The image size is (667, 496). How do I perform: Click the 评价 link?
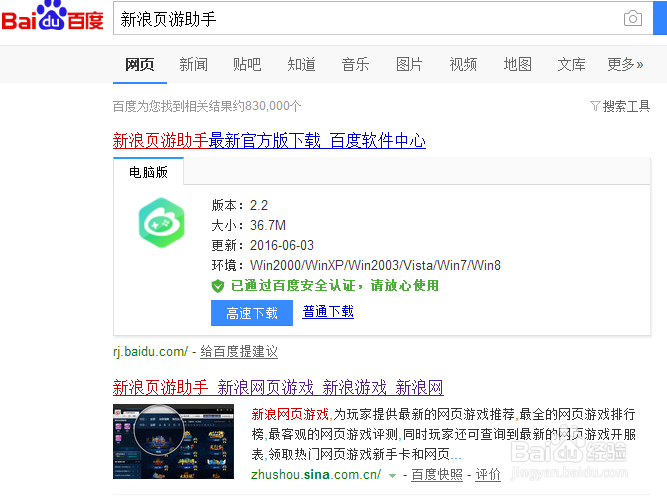[488, 474]
